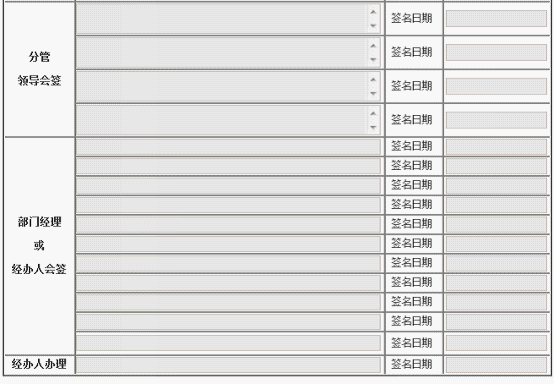Click first 部门经理或经办人会签 signature field
The height and width of the screenshot is (384, 554).
[228, 147]
